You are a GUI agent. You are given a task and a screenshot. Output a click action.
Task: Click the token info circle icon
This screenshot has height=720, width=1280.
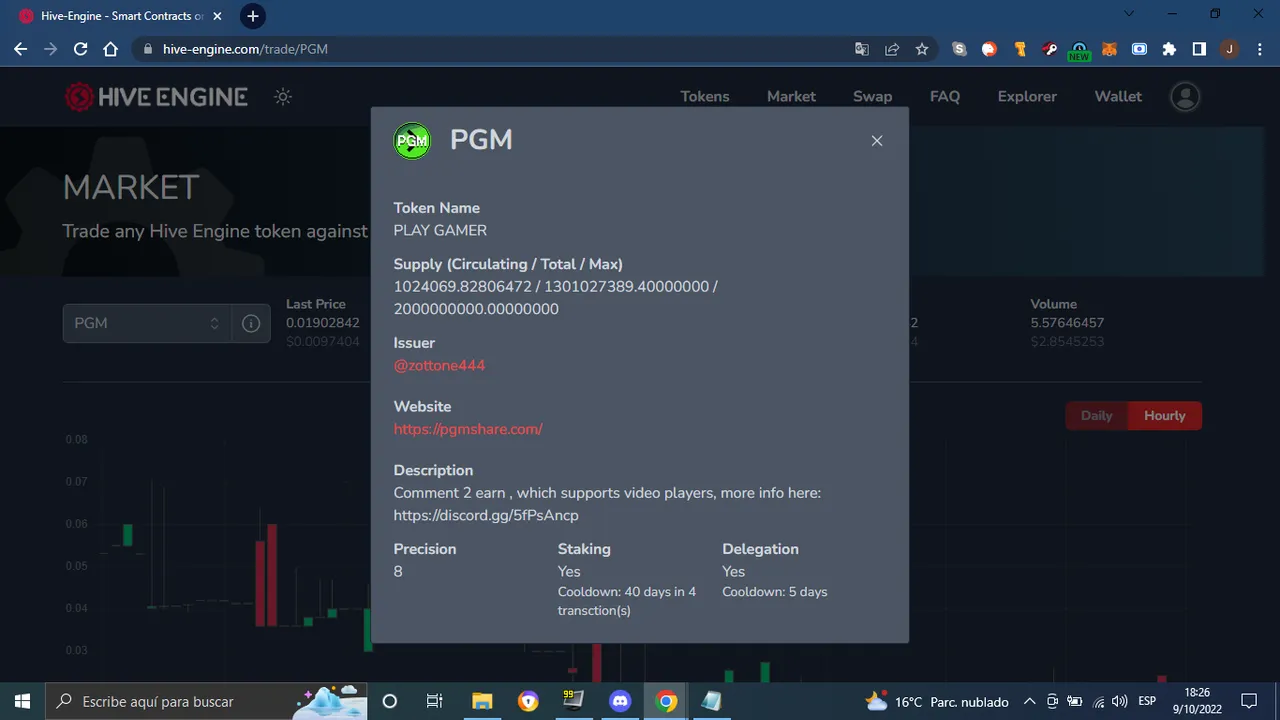251,324
